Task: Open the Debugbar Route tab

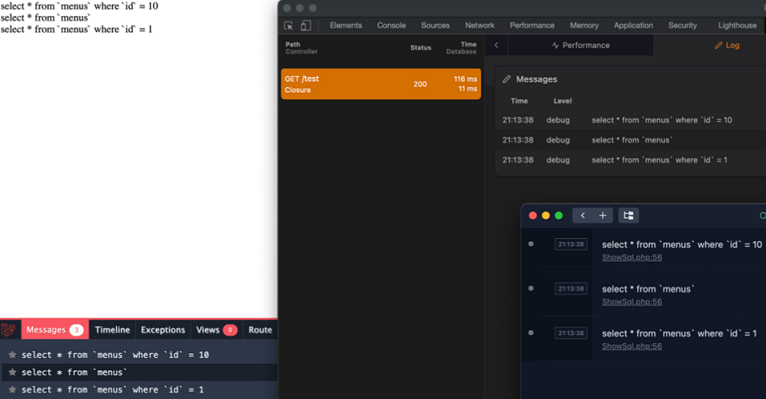Action: click(x=260, y=330)
